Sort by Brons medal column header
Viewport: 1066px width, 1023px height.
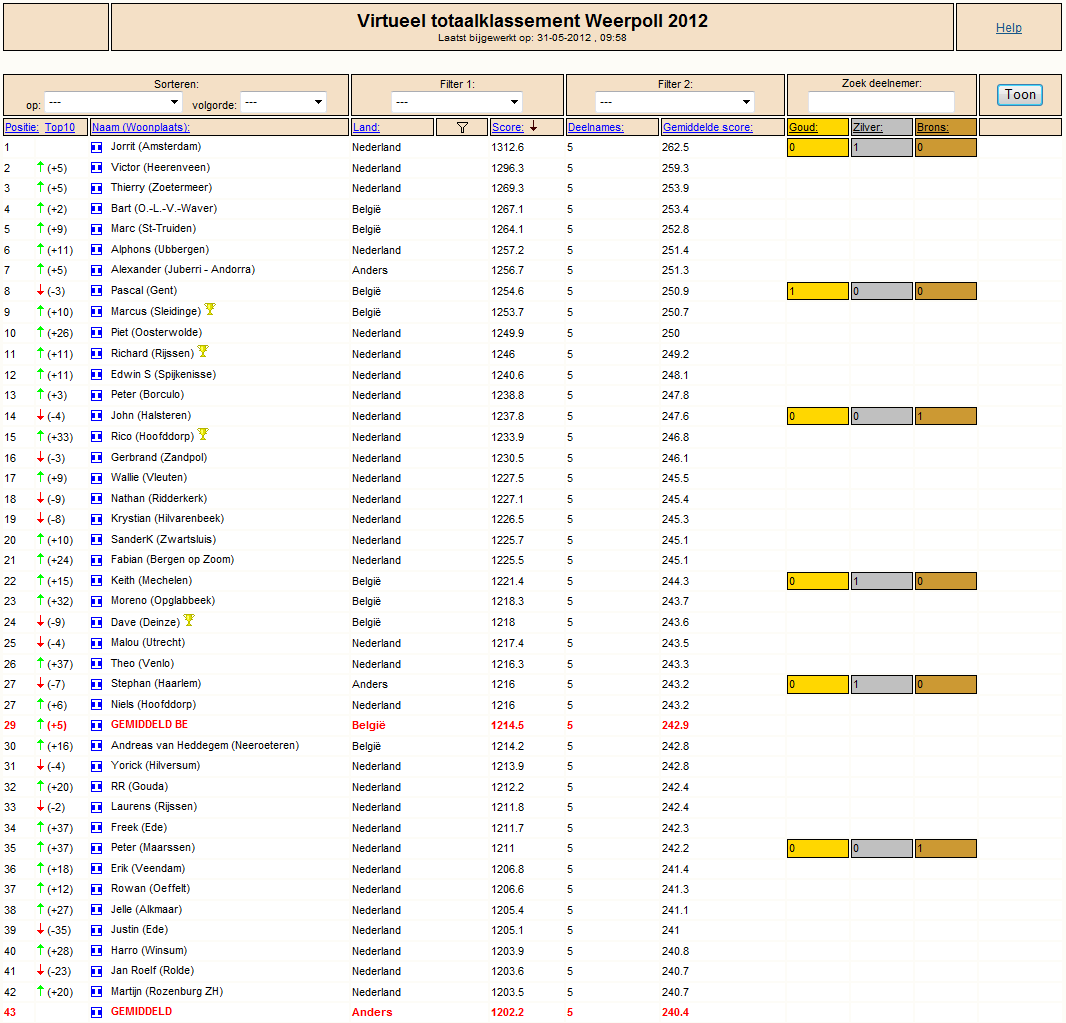coord(932,127)
